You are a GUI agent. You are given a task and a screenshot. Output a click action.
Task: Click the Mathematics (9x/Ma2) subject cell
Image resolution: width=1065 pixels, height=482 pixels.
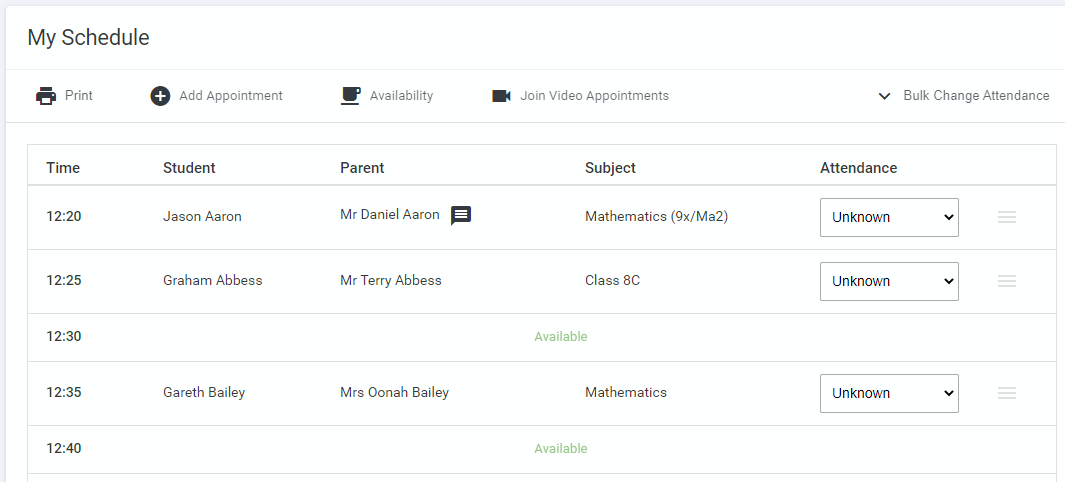[656, 216]
